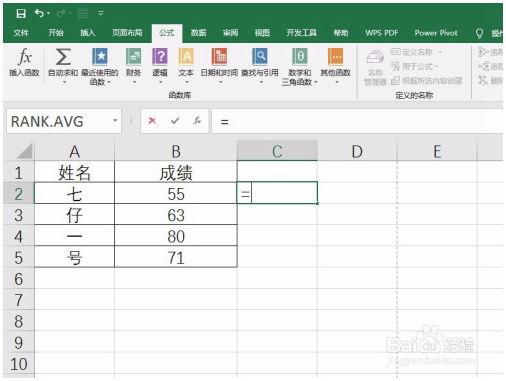This screenshot has height=381, width=506.
Task: Confirm formula entry with the checkmark
Action: [x=175, y=121]
